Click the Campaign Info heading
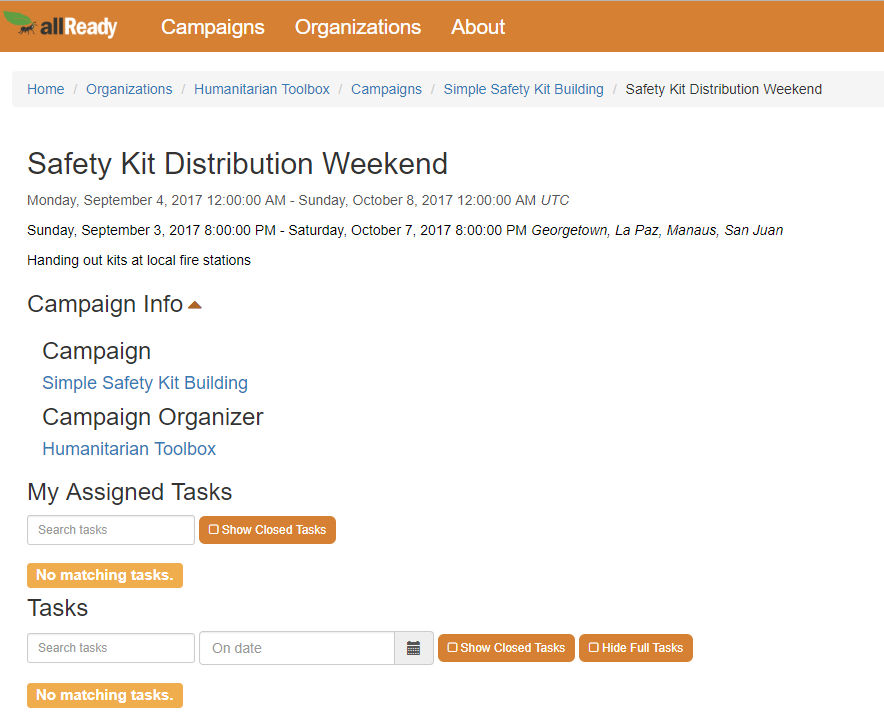Viewport: 884px width, 724px height. (105, 304)
